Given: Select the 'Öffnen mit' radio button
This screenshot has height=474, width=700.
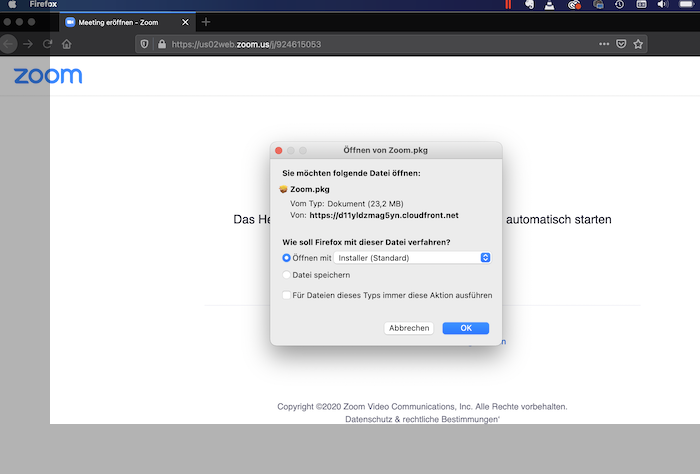Looking at the screenshot, I should coord(287,257).
